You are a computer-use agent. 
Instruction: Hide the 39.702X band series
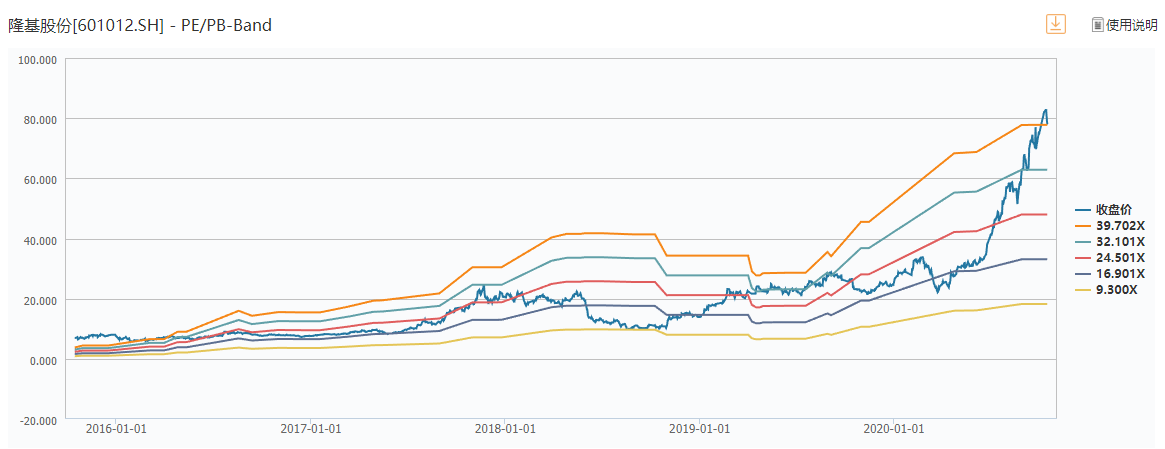click(x=1120, y=225)
